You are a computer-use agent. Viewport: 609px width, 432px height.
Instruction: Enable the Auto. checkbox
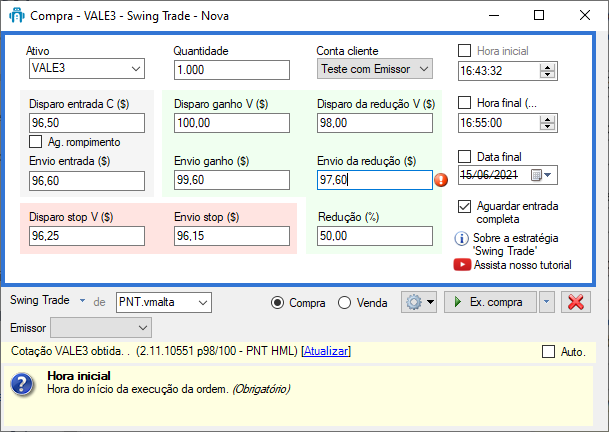548,352
